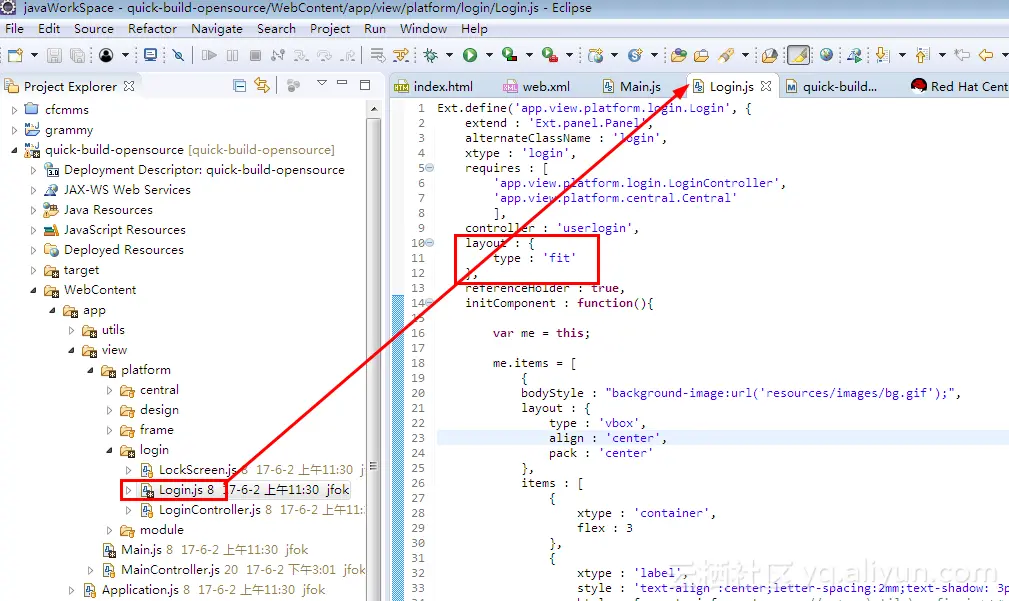The image size is (1009, 601).
Task: Toggle Use Step Filters icon
Action: 402,55
